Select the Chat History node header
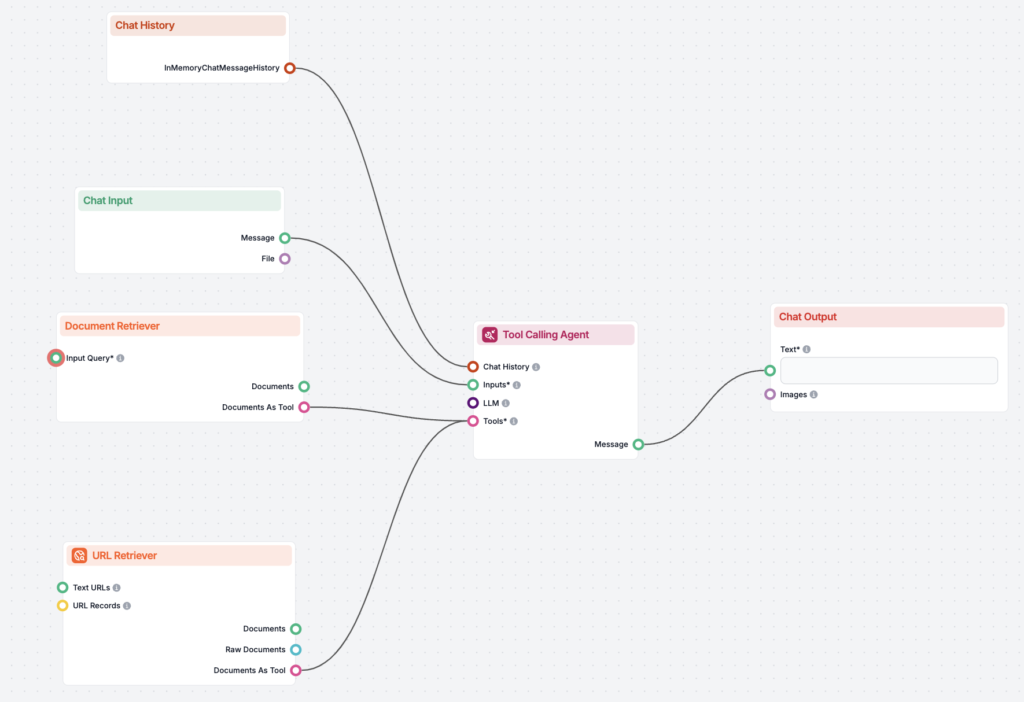The height and width of the screenshot is (702, 1024). pyautogui.click(x=198, y=26)
